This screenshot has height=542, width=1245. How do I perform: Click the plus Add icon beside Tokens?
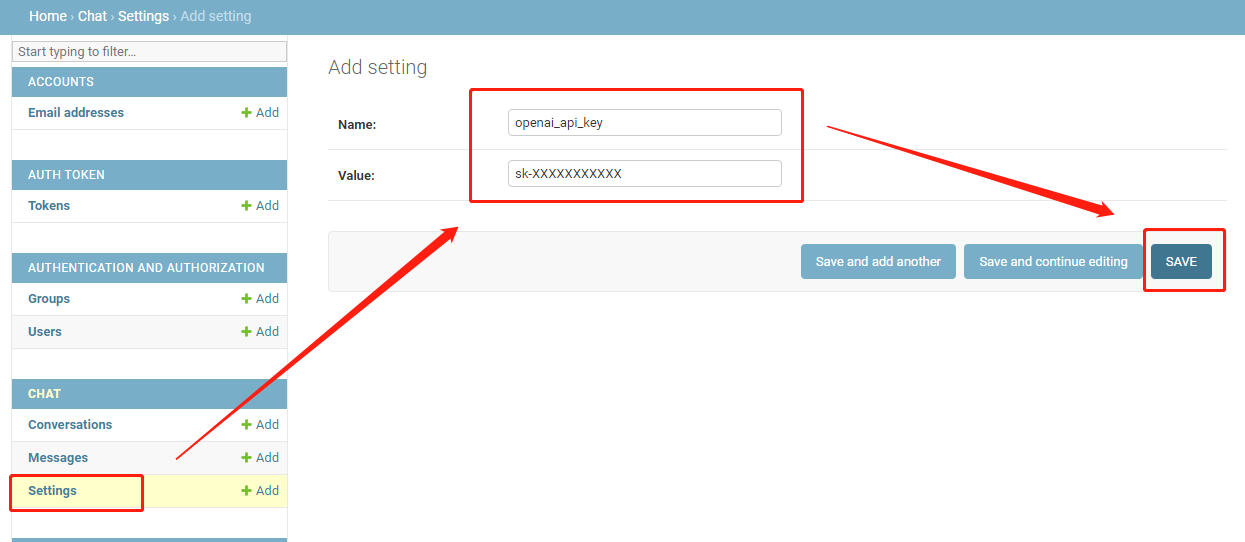(246, 206)
